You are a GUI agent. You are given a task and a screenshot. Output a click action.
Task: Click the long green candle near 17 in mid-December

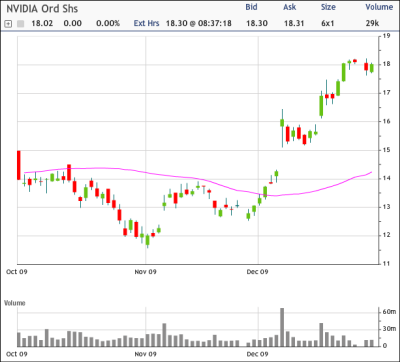pyautogui.click(x=321, y=106)
